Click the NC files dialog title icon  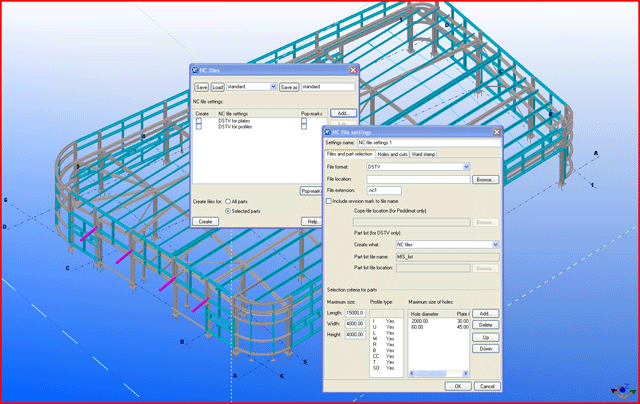click(x=195, y=70)
